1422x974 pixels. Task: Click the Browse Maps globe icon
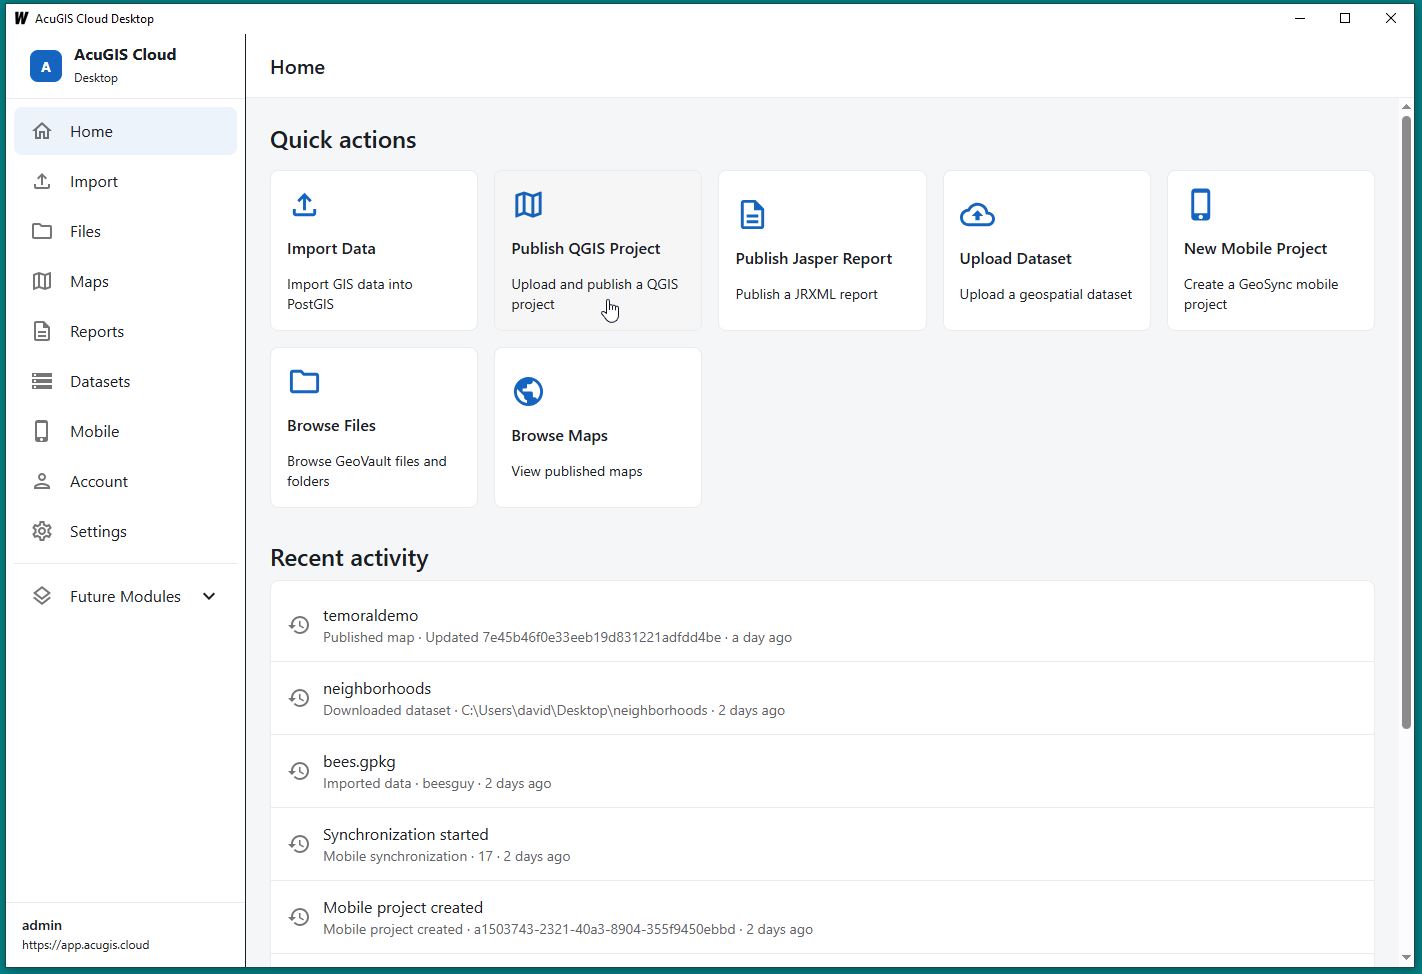[x=528, y=391]
